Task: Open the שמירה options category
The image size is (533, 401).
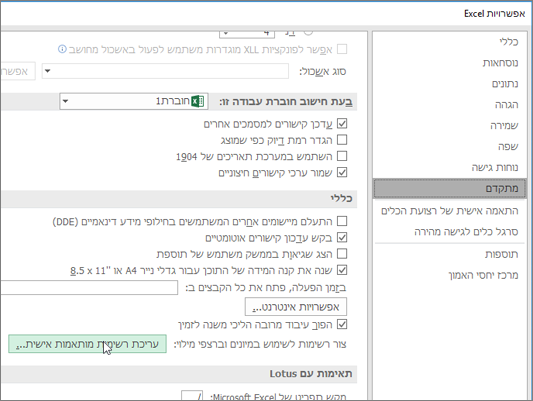Action: (x=504, y=125)
